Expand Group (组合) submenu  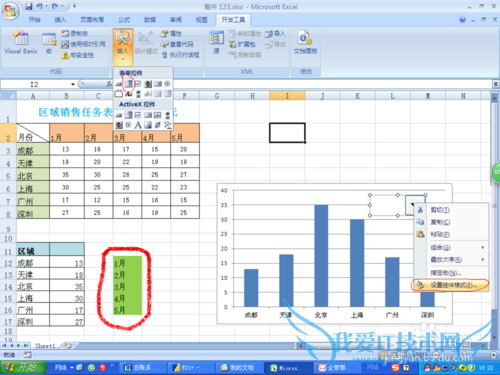point(457,247)
